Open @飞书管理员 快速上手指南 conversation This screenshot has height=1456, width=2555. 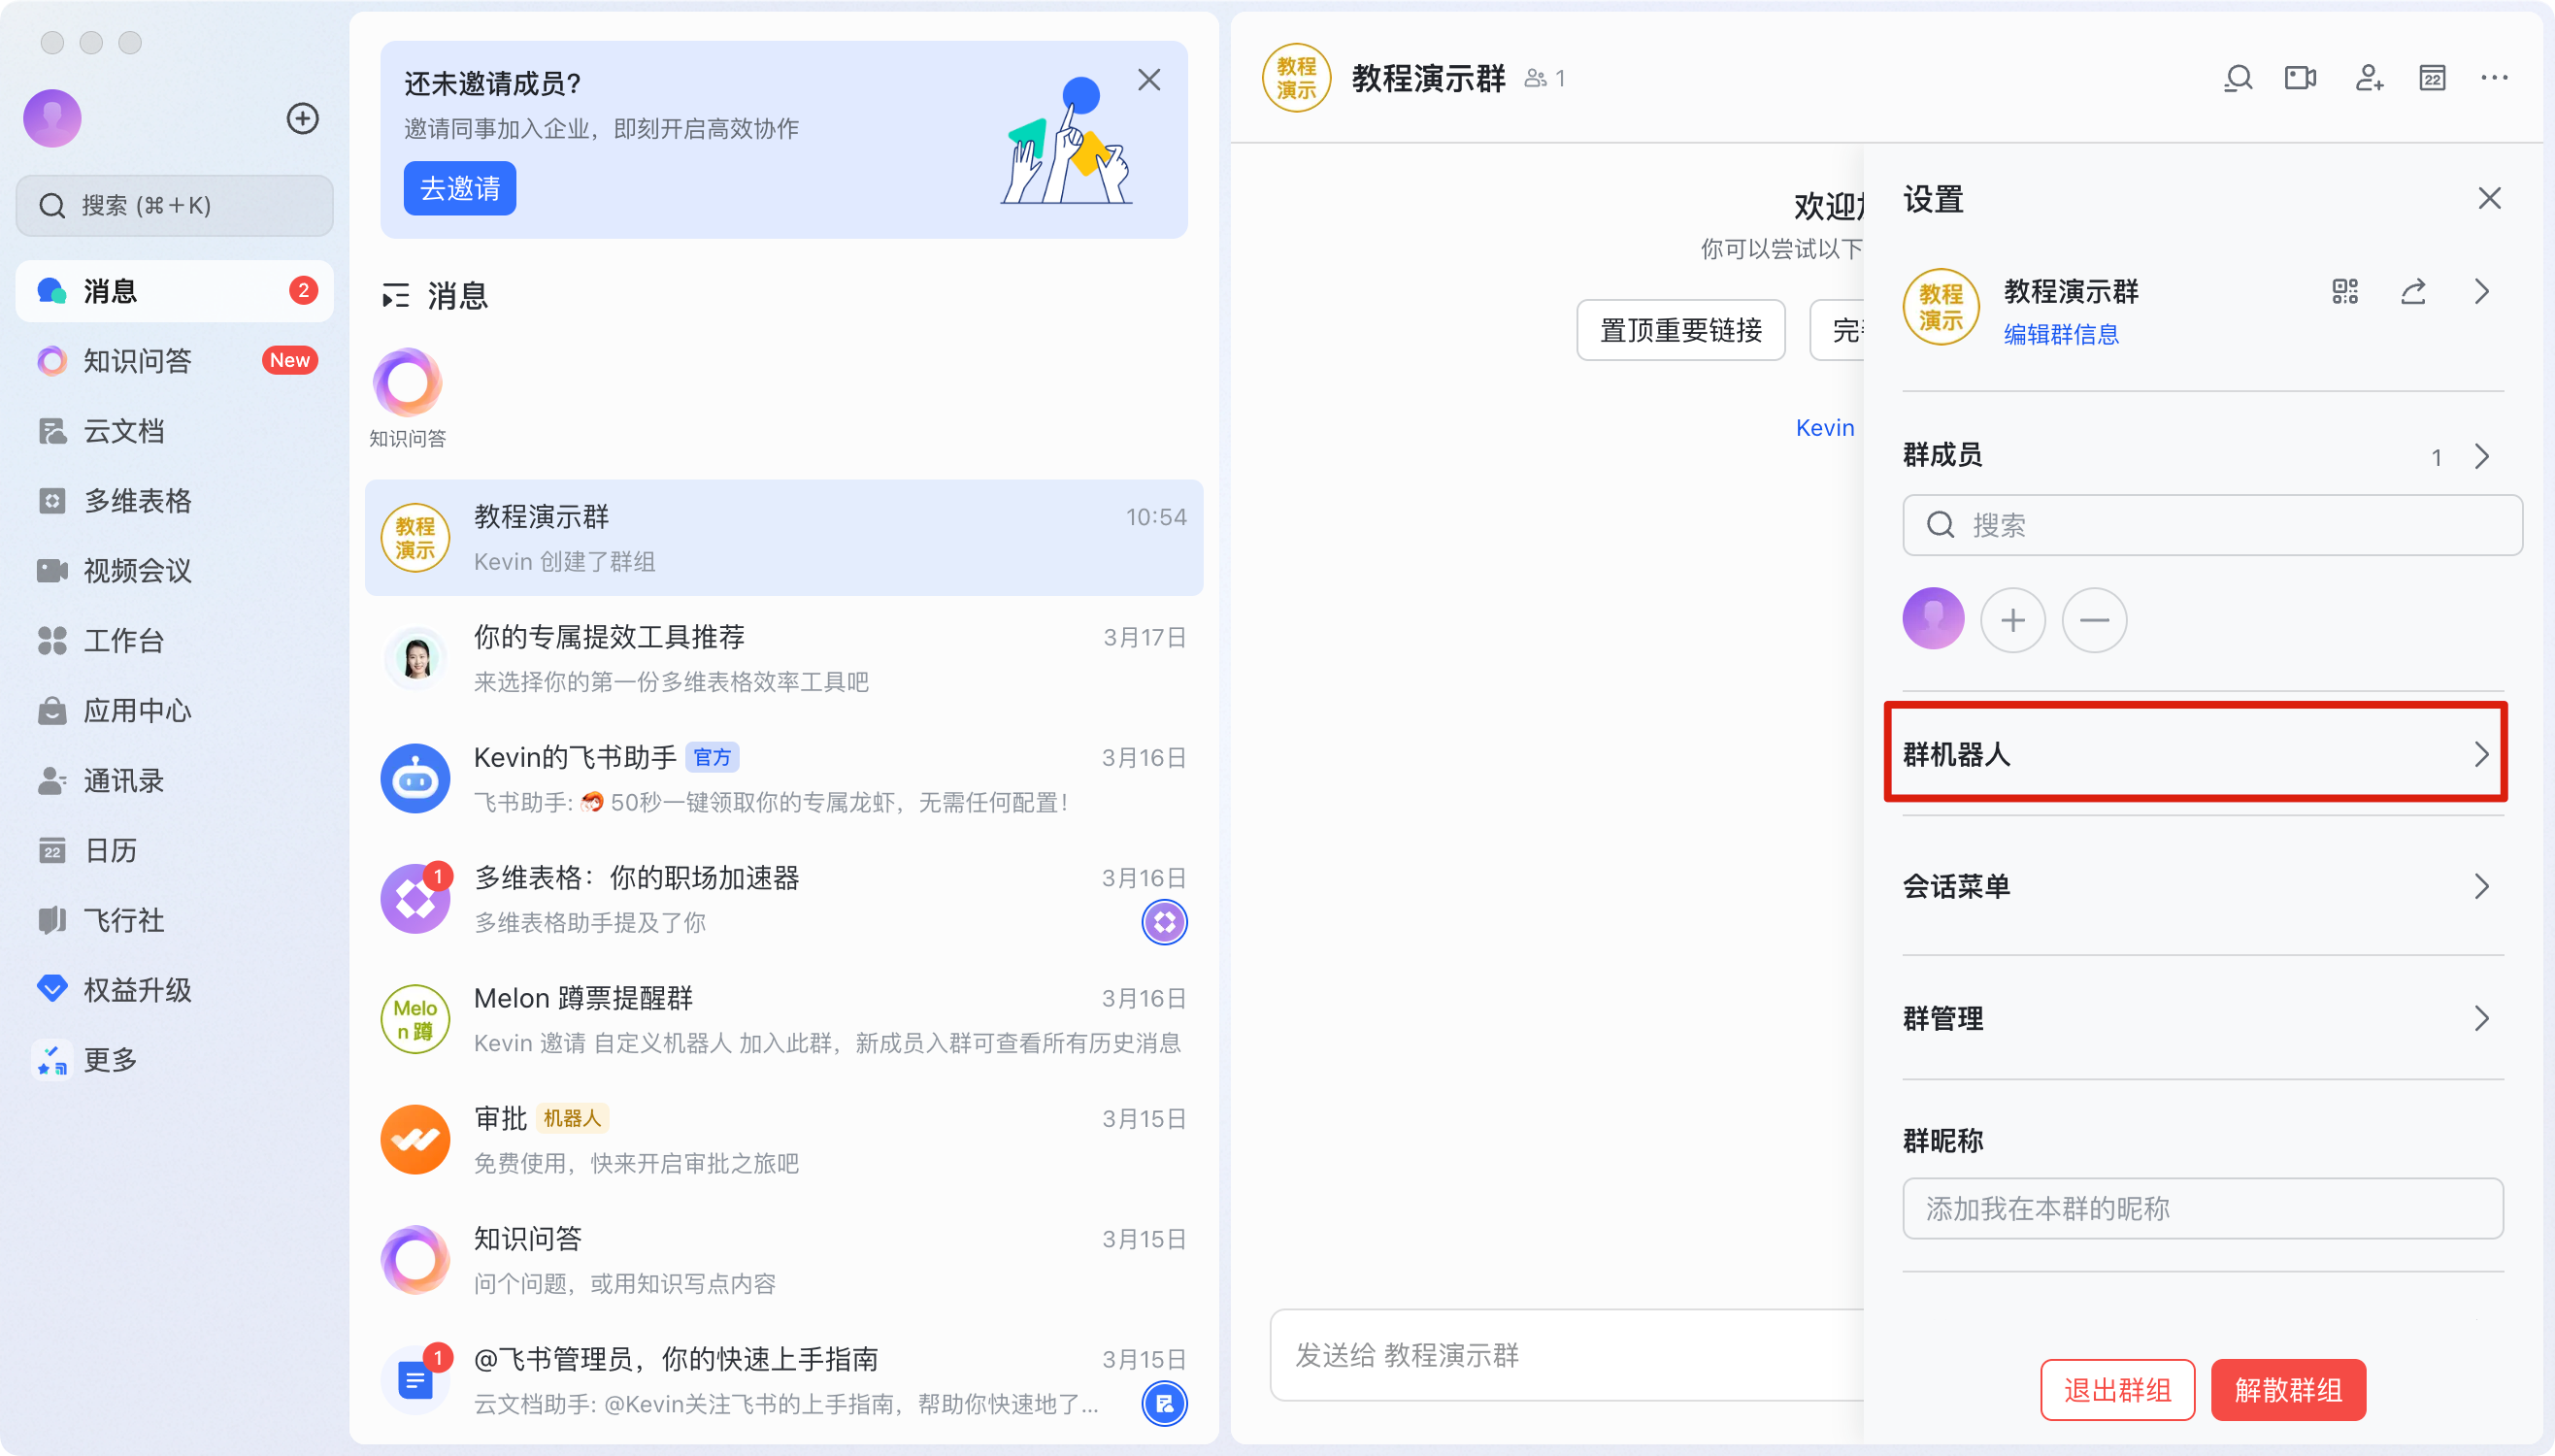point(783,1381)
